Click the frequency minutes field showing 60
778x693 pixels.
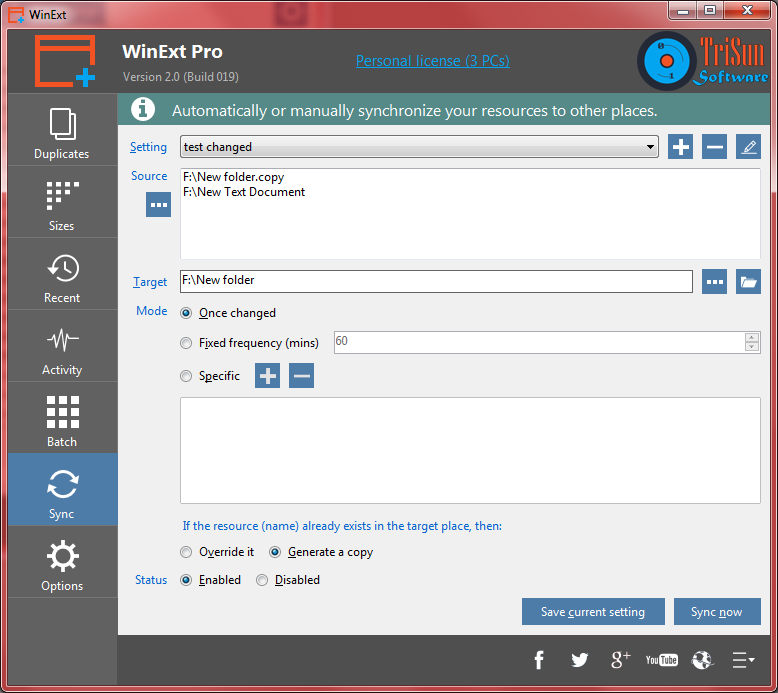[x=539, y=342]
